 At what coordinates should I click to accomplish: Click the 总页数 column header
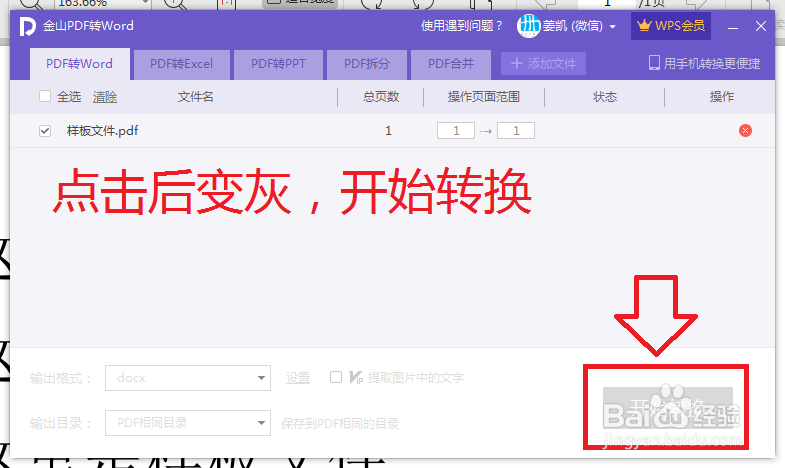click(381, 97)
